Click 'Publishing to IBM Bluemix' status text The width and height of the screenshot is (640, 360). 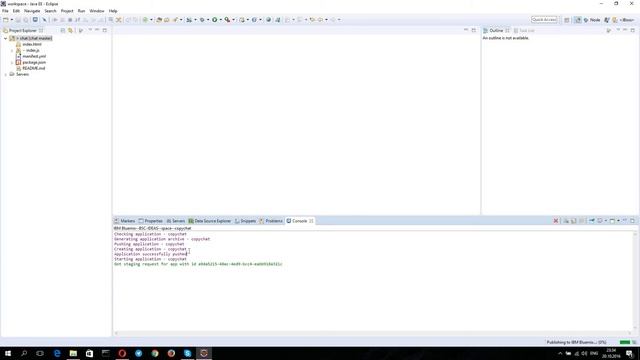click(x=576, y=342)
